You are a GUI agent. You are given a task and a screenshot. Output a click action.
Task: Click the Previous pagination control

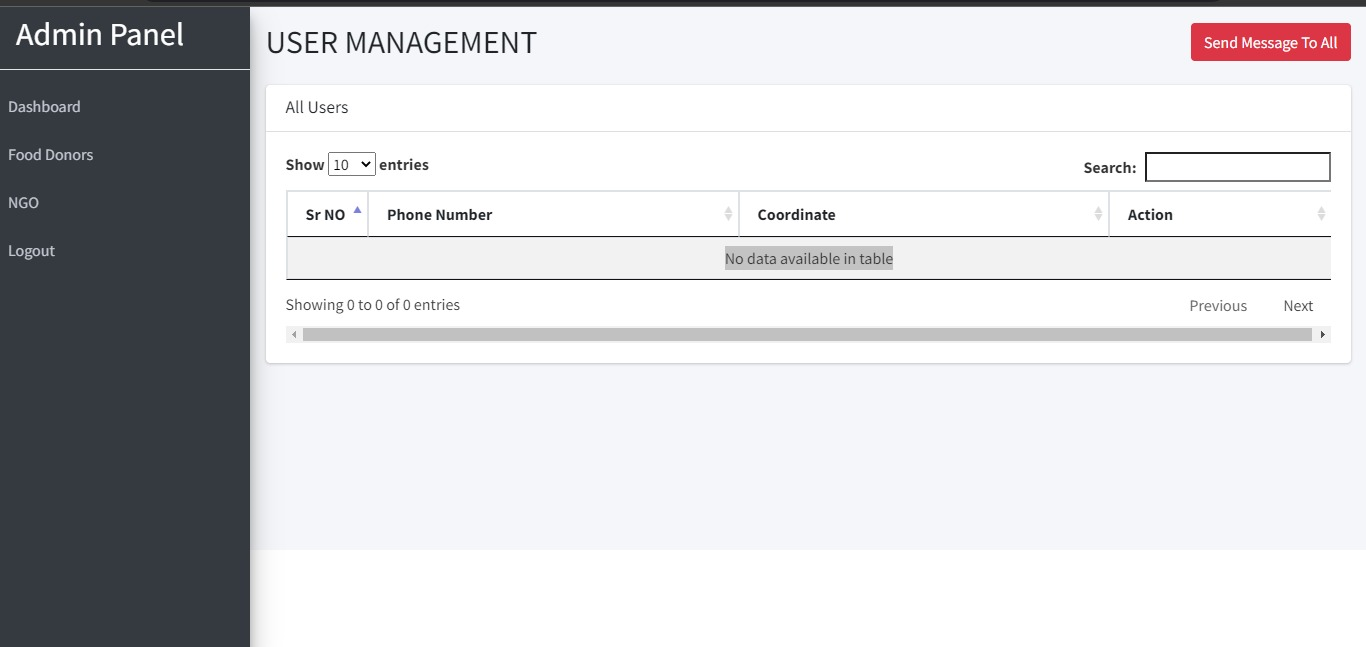1218,305
